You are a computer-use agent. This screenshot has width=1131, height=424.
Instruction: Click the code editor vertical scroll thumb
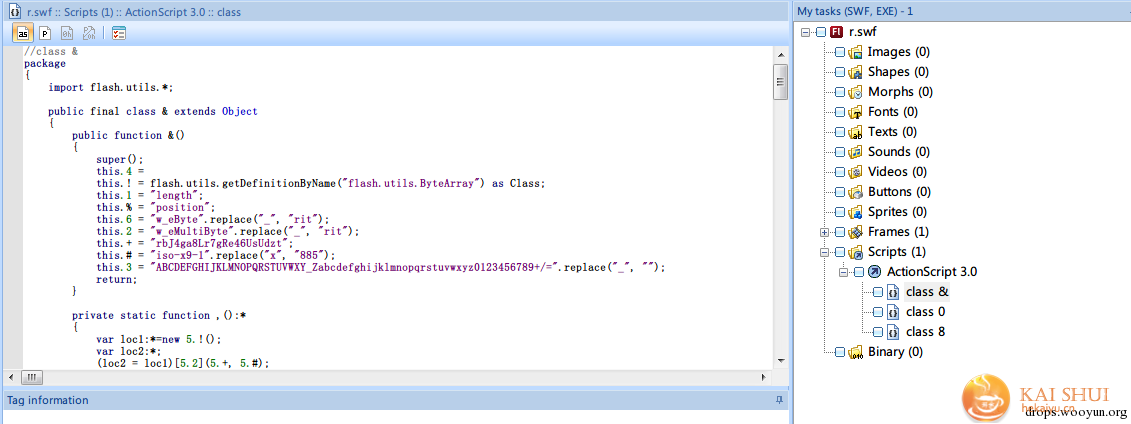tap(779, 81)
